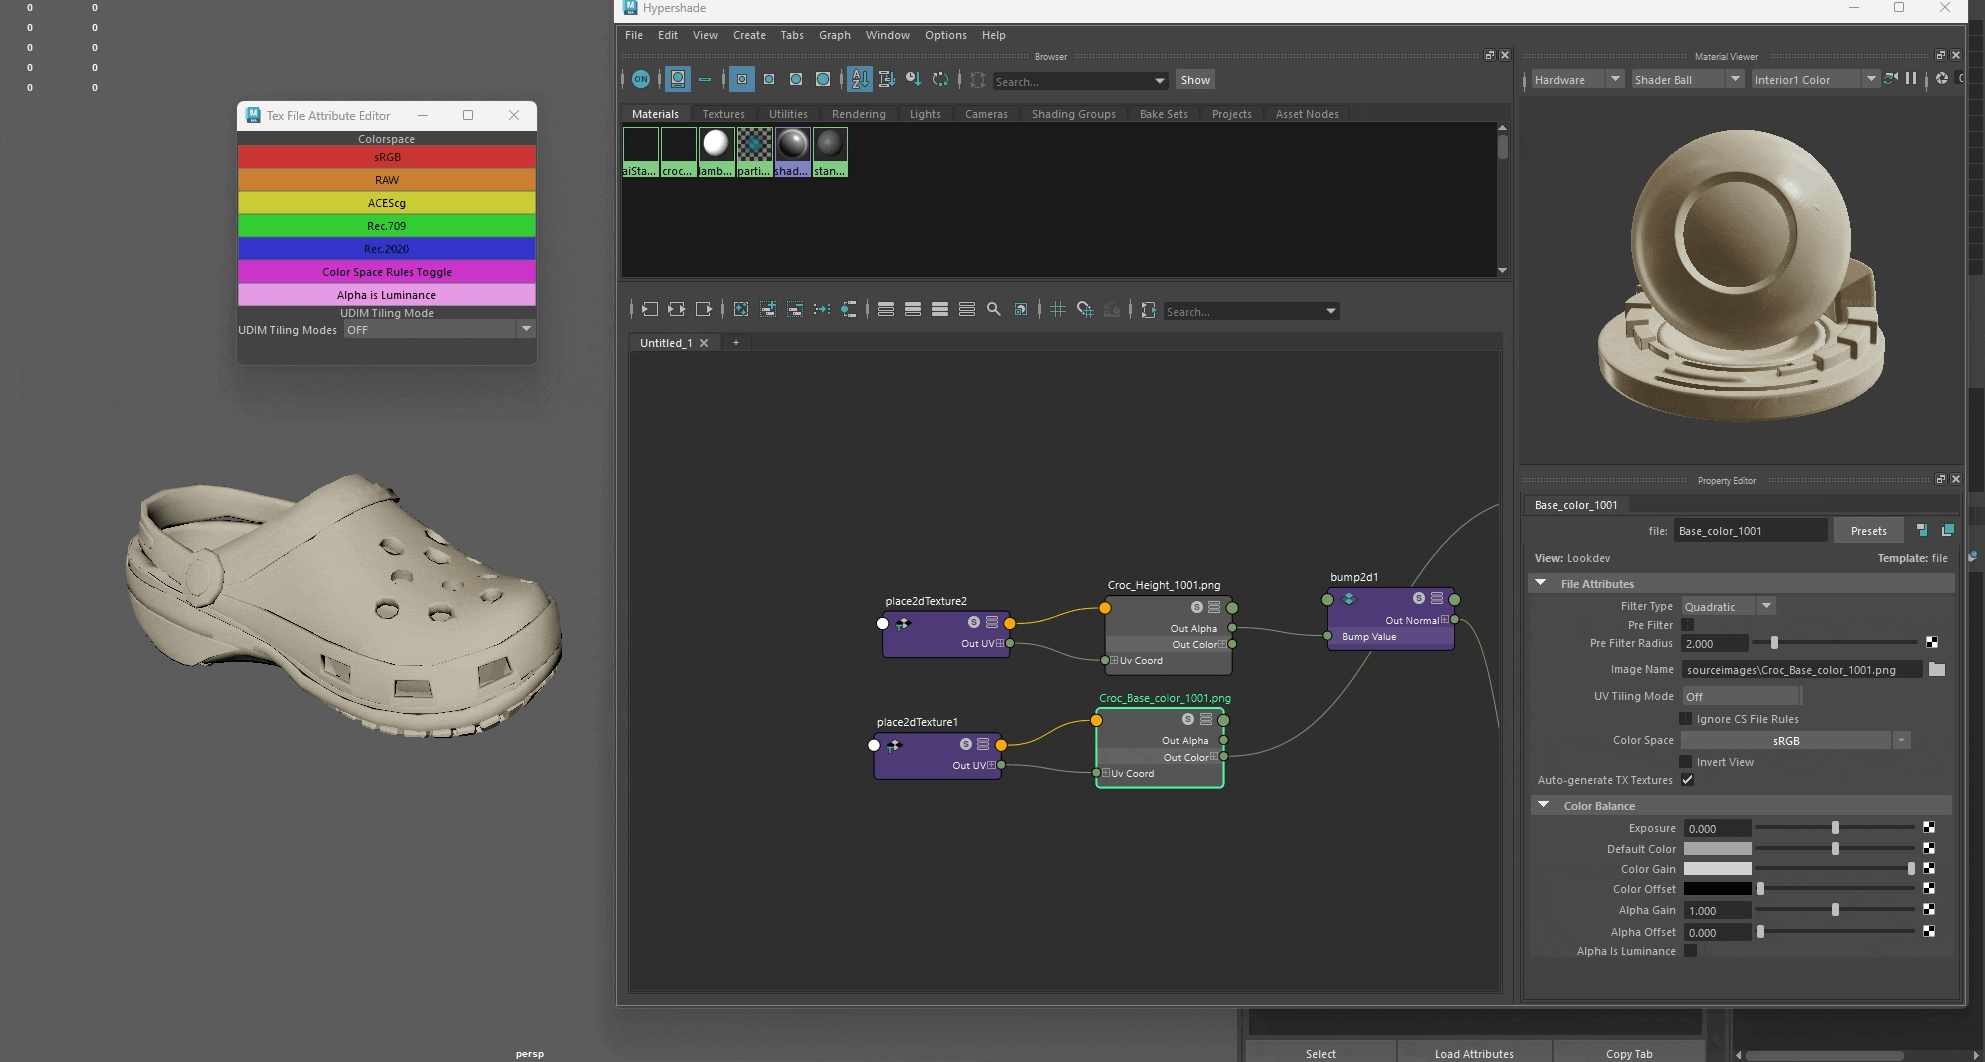Toggle the browser ON swatch-render icon
The height and width of the screenshot is (1062, 1985).
pyautogui.click(x=641, y=79)
